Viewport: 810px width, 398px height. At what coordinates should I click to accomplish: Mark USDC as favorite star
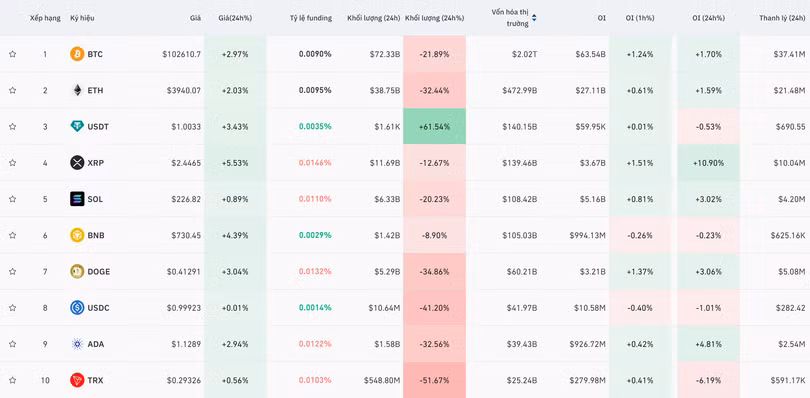12,308
